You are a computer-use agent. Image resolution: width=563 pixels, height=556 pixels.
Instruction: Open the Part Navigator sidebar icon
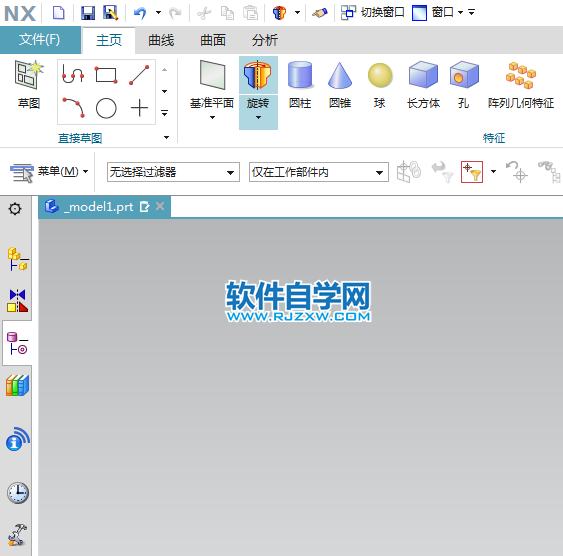(x=17, y=343)
